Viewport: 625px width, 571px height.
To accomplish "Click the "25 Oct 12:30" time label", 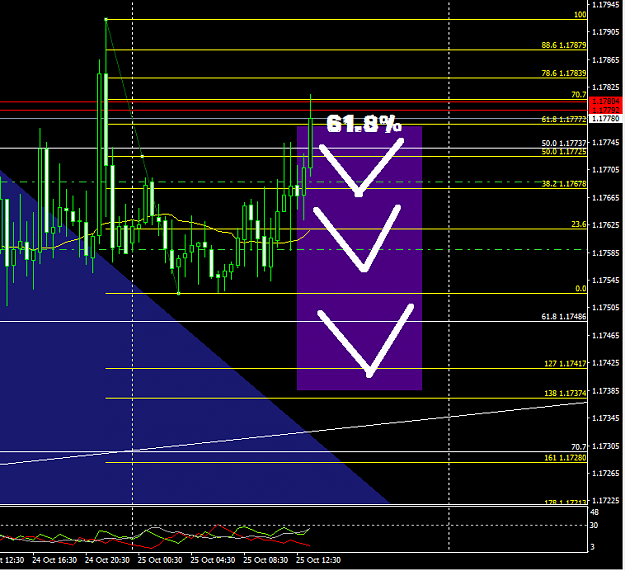I will click(318, 560).
